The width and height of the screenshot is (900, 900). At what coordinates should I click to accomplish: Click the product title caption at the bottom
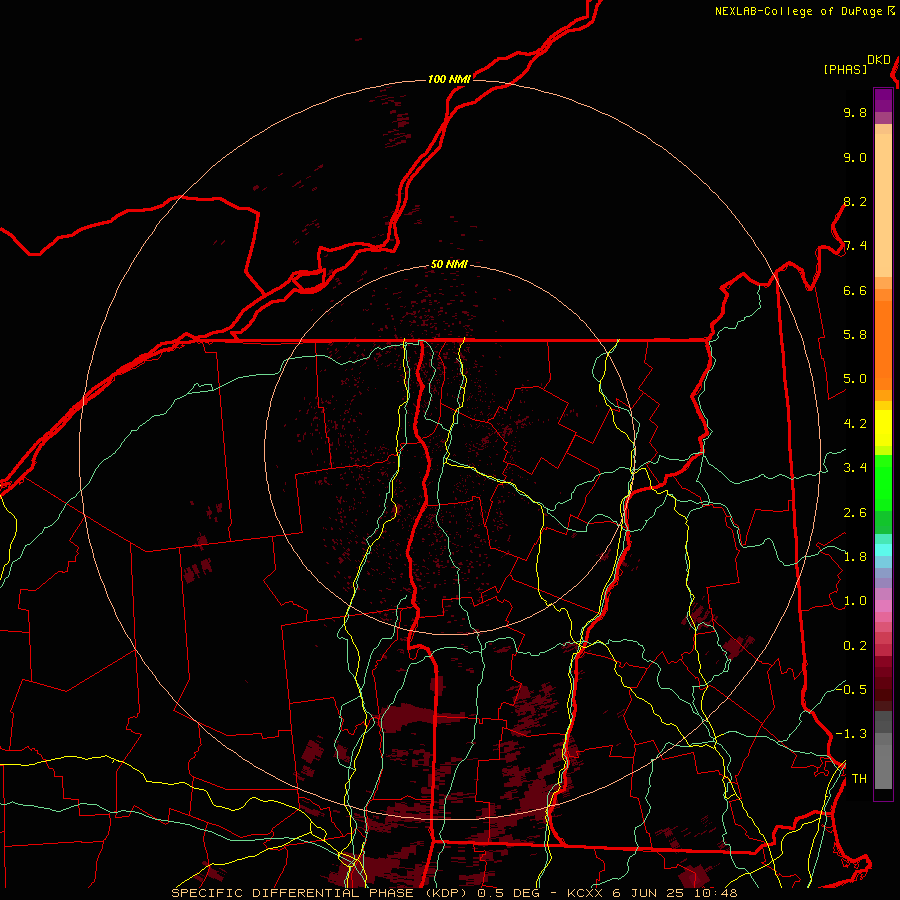[454, 893]
